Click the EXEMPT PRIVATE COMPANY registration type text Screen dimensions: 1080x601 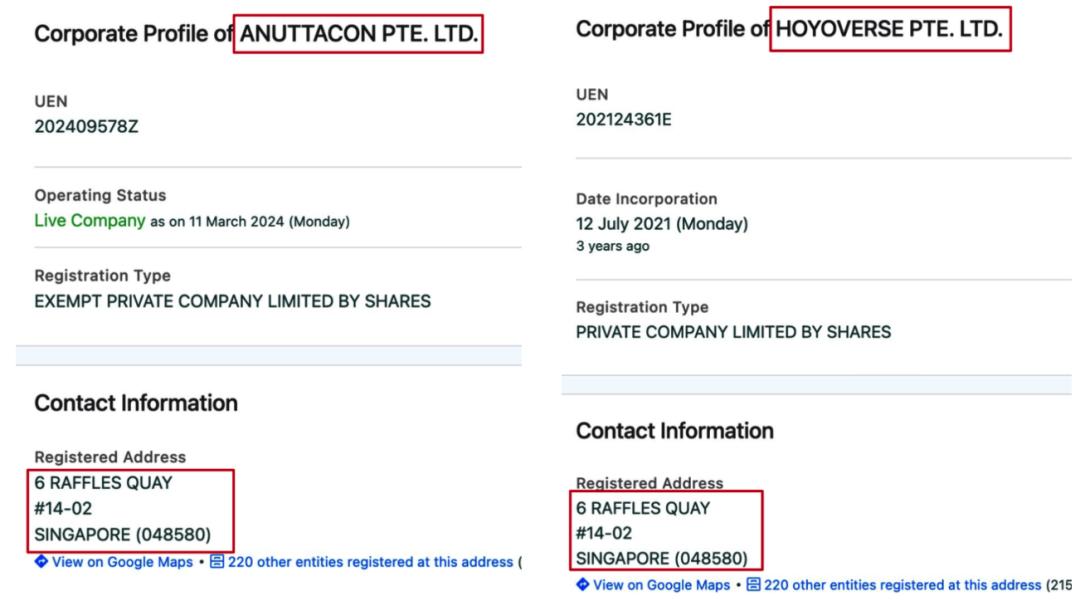point(232,301)
